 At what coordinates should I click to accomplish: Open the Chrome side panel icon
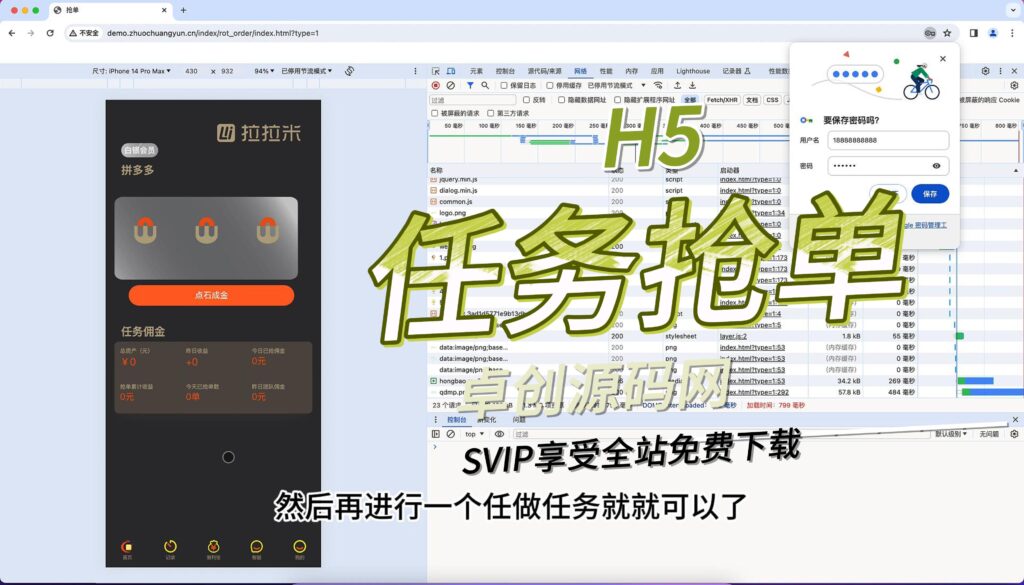point(974,33)
